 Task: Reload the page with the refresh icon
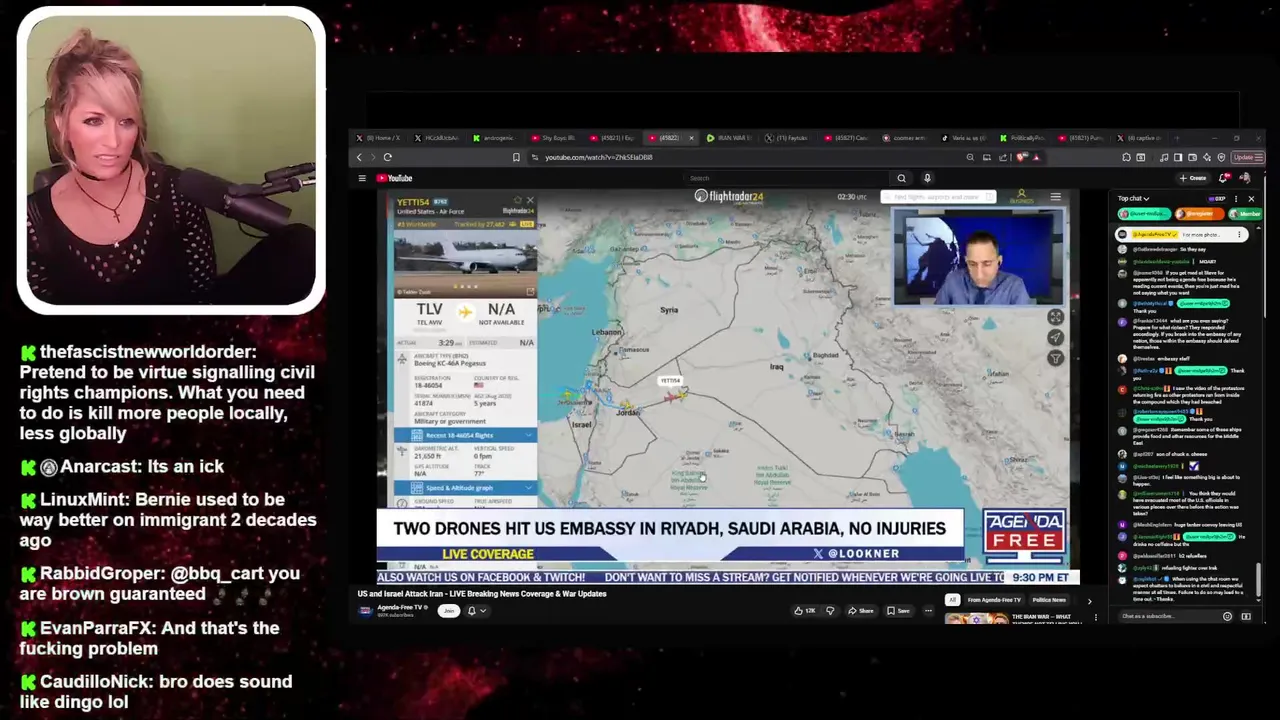tap(387, 157)
